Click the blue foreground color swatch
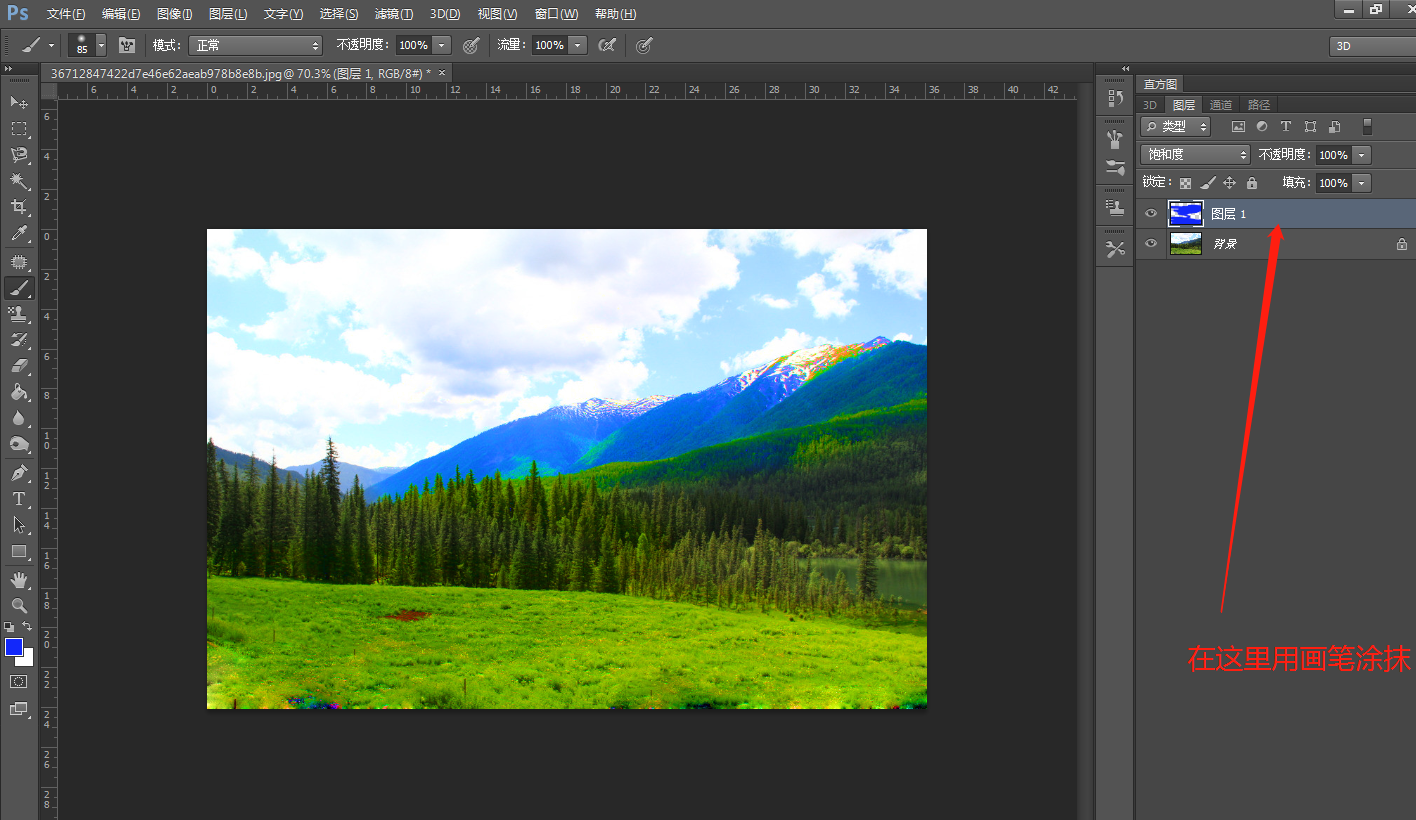The image size is (1416, 820). (x=14, y=647)
